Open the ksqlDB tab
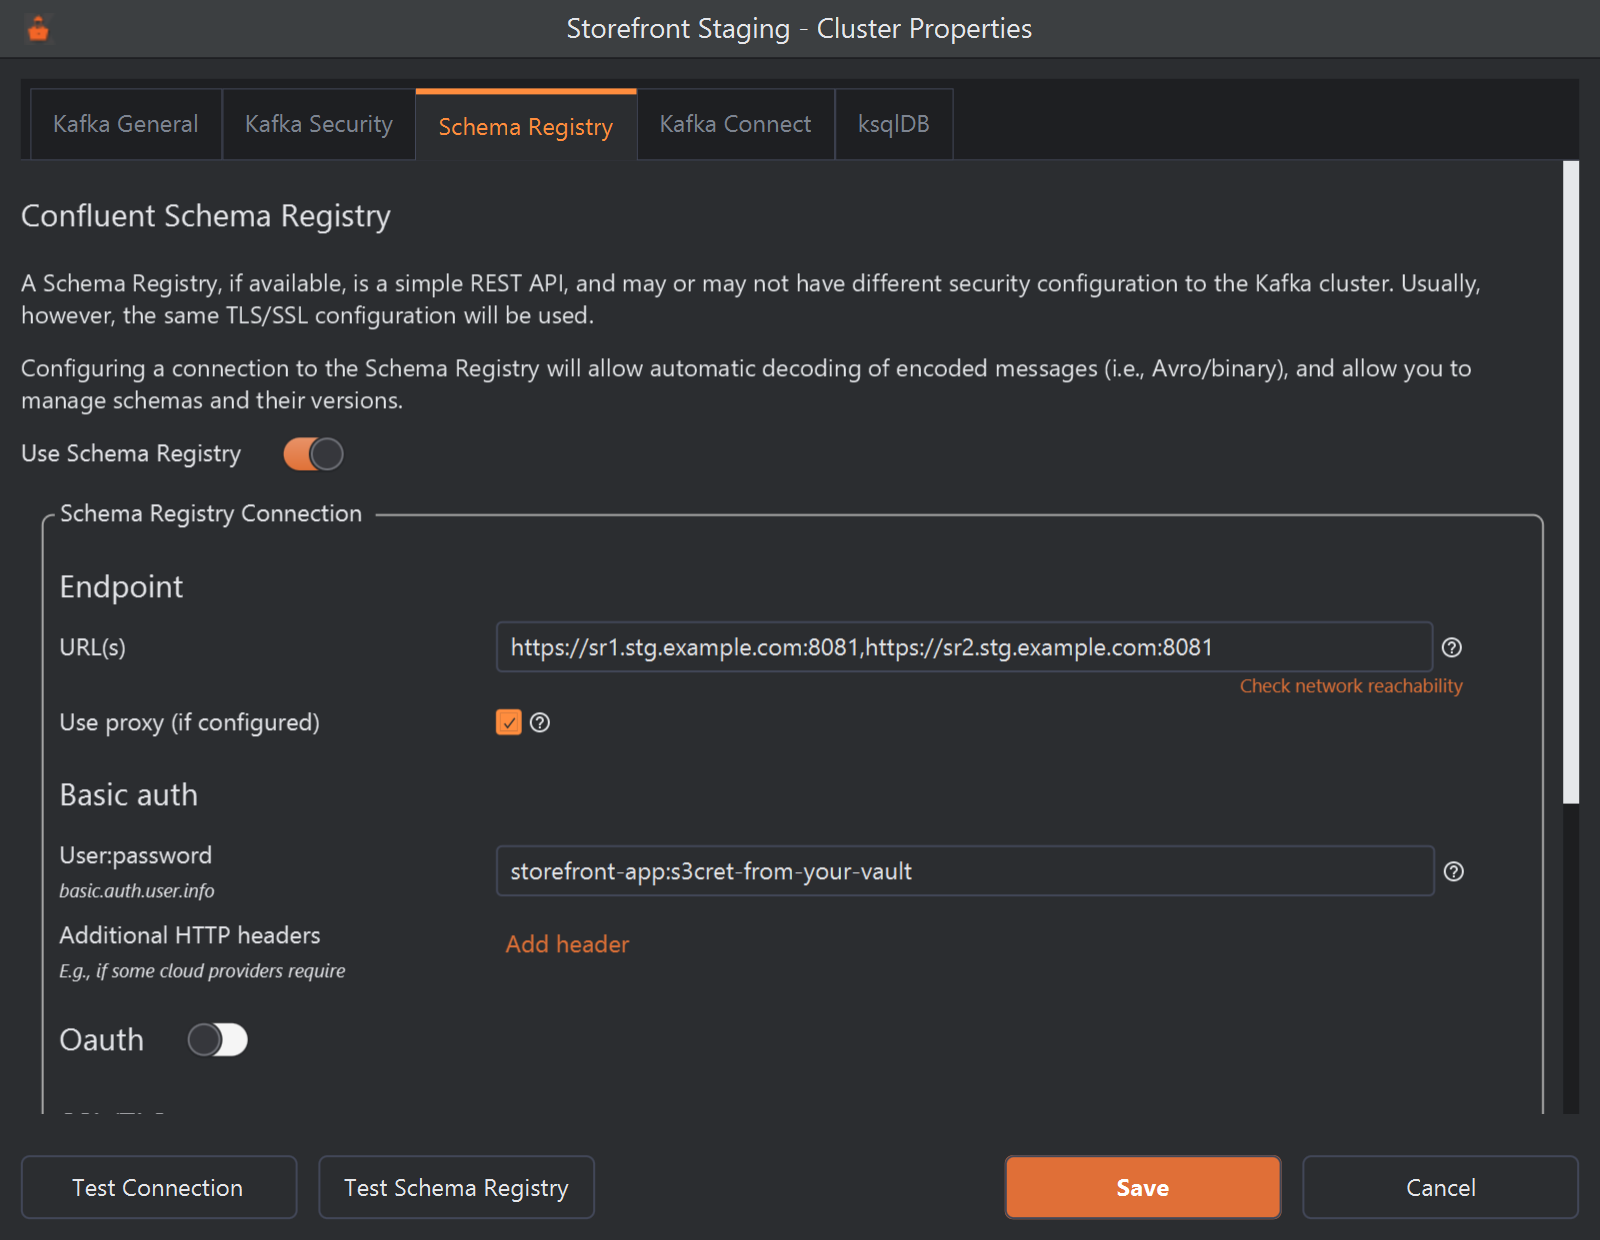This screenshot has height=1240, width=1600. coord(894,124)
